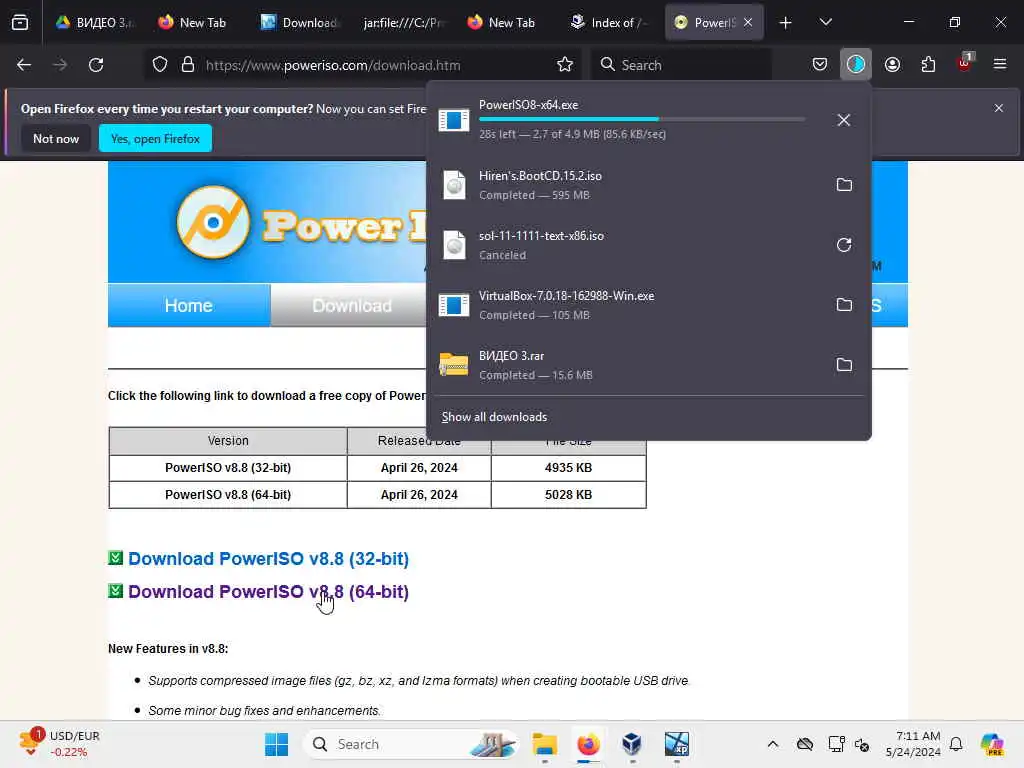Open Firefox from the taskbar
Image resolution: width=1024 pixels, height=768 pixels.
click(588, 744)
